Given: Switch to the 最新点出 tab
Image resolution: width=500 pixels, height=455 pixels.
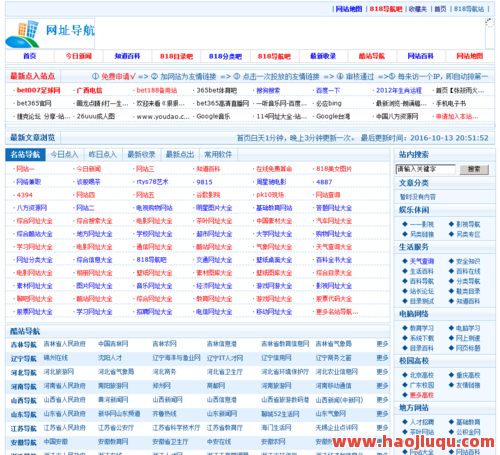Looking at the screenshot, I should click(x=180, y=154).
